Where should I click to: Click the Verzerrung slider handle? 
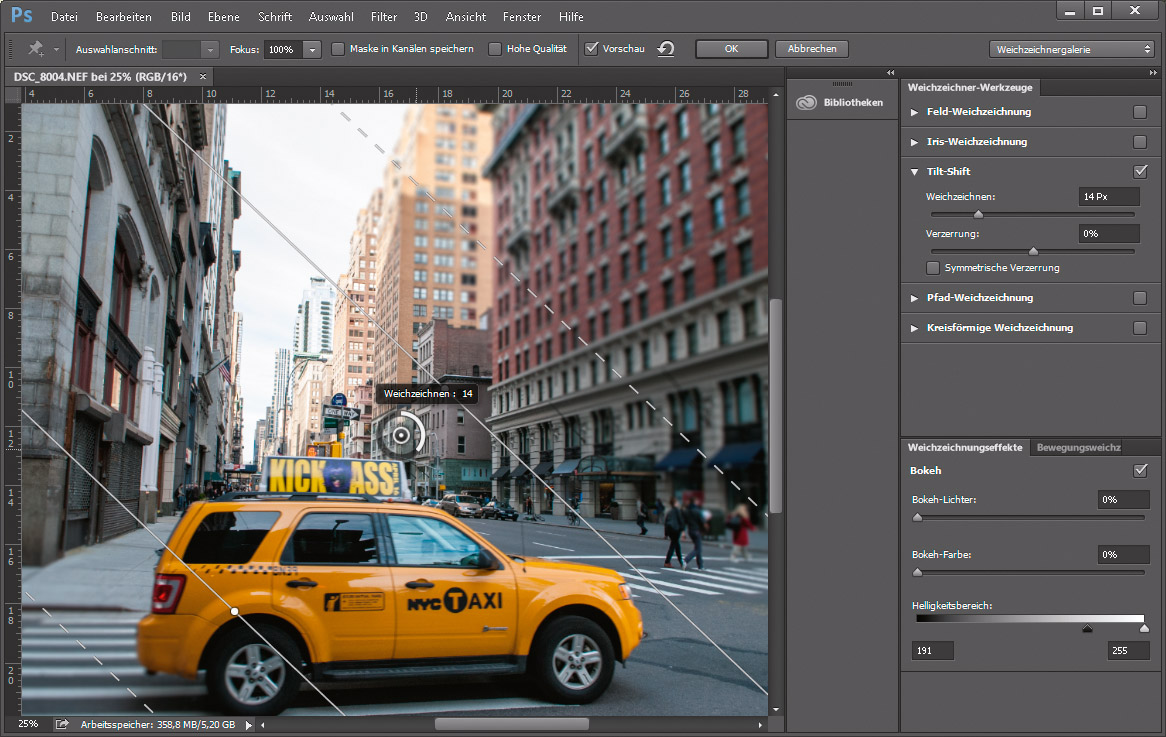click(x=1033, y=252)
